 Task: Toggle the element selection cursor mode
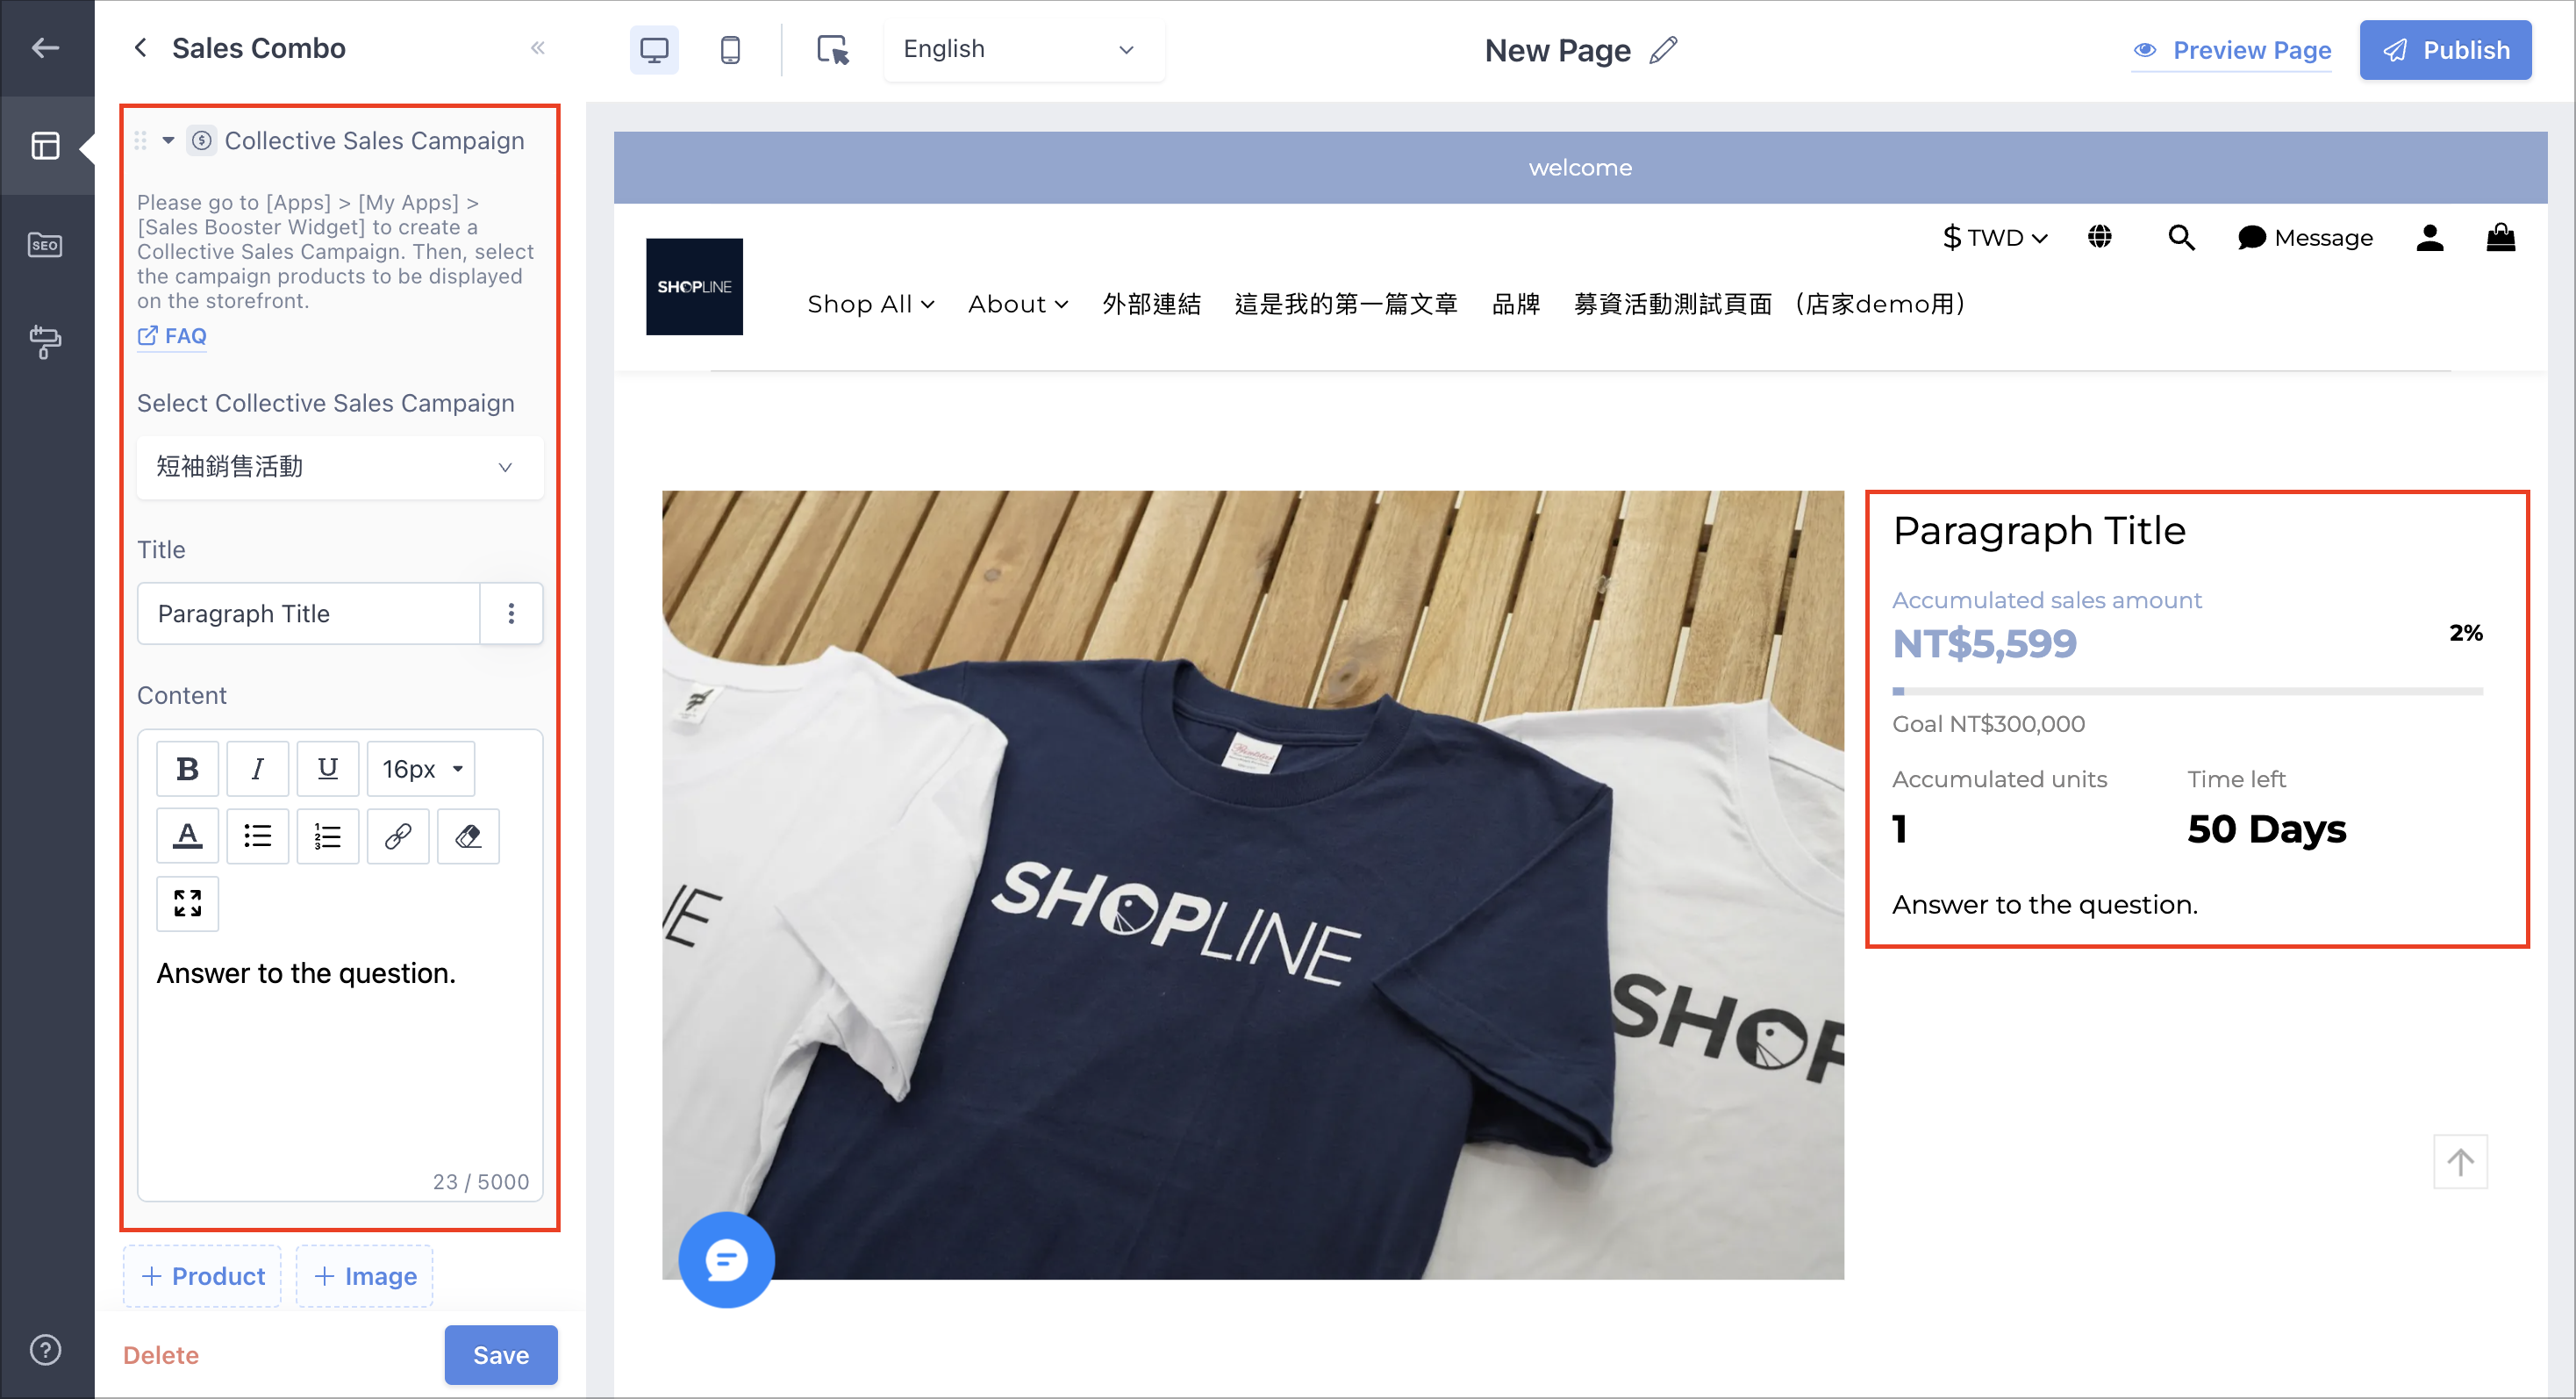point(832,49)
